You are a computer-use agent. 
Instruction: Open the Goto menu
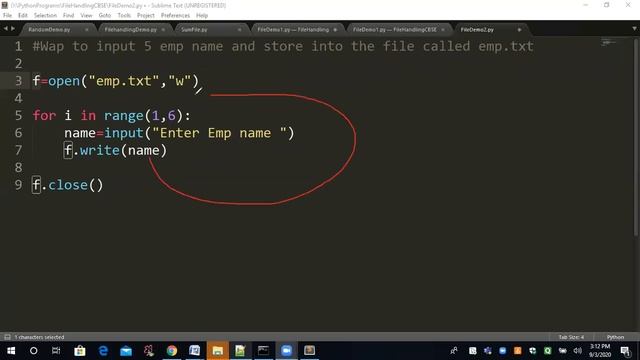tap(104, 16)
